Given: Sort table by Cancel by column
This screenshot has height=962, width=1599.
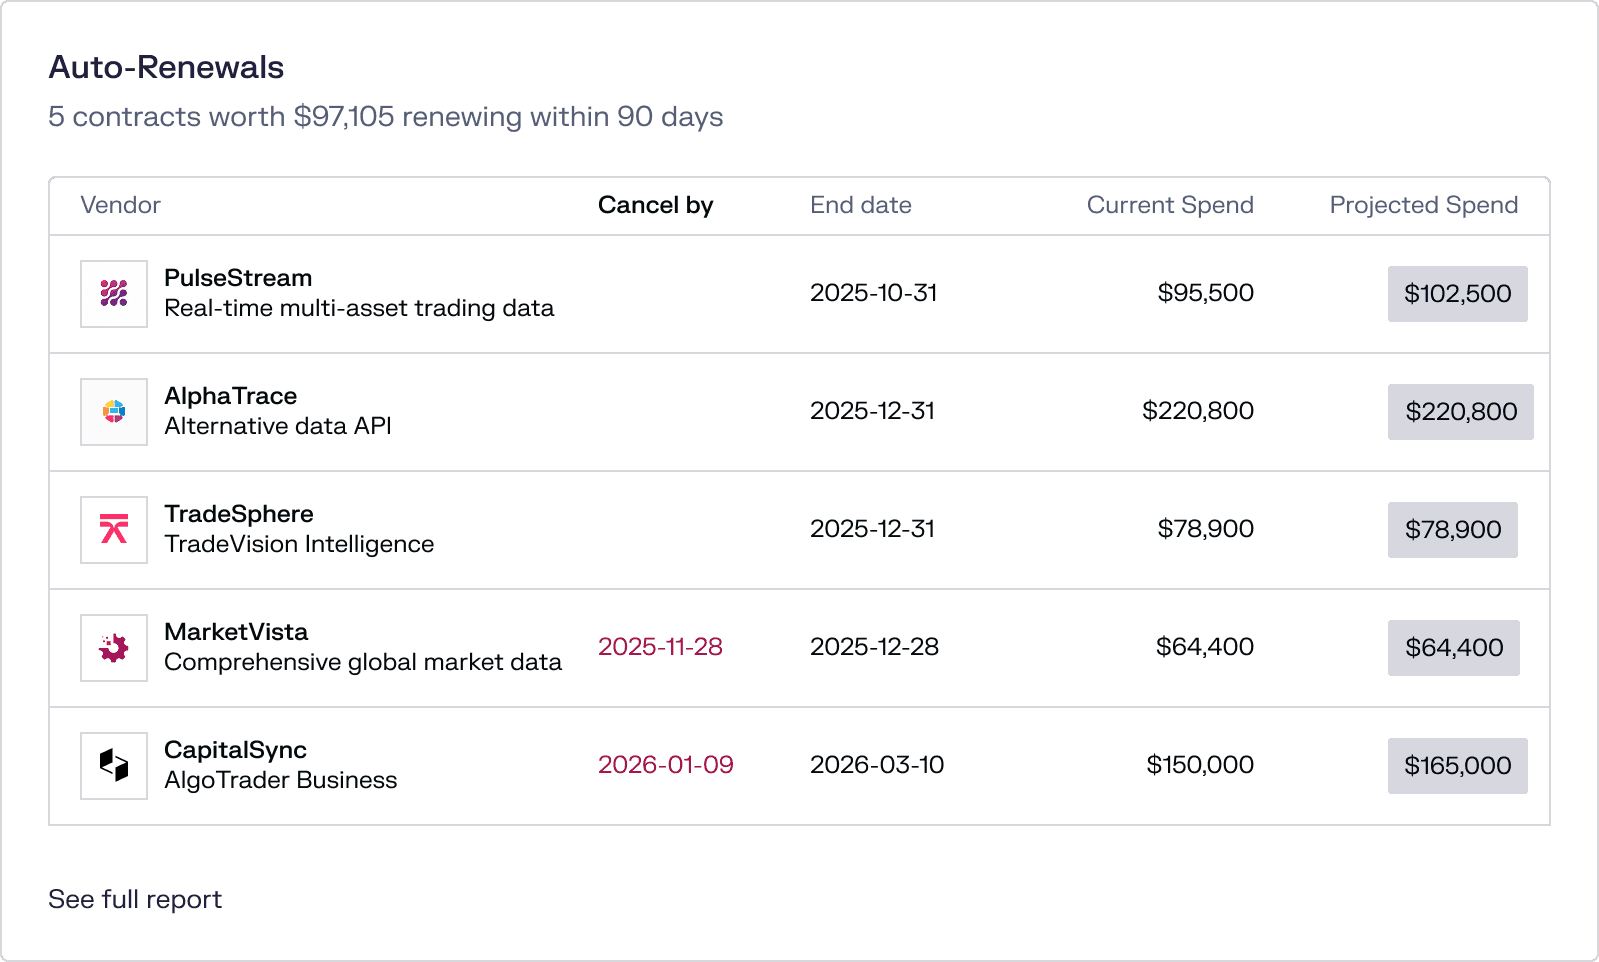Looking at the screenshot, I should pos(655,205).
